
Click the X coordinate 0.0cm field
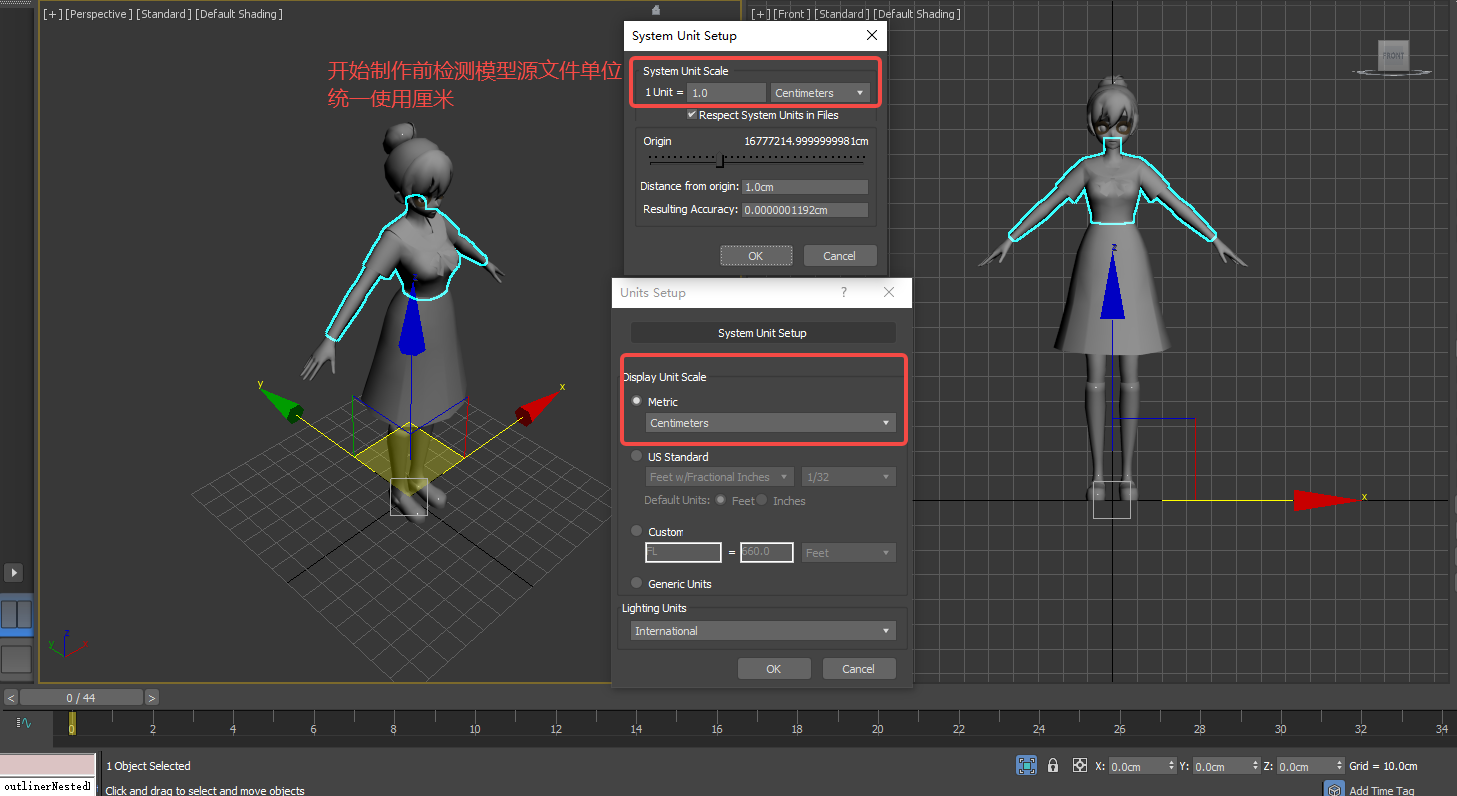[x=1137, y=766]
